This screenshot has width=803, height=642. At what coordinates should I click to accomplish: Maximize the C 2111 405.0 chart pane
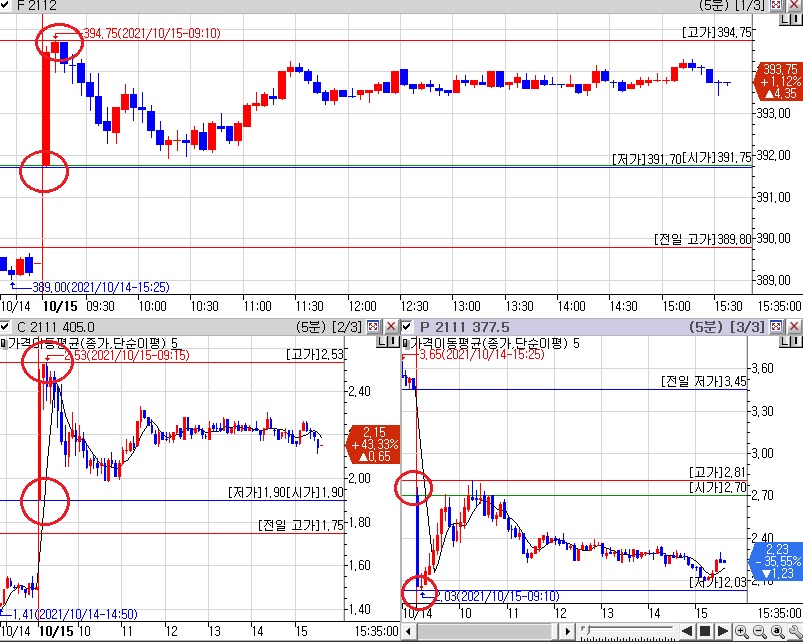pyautogui.click(x=373, y=326)
